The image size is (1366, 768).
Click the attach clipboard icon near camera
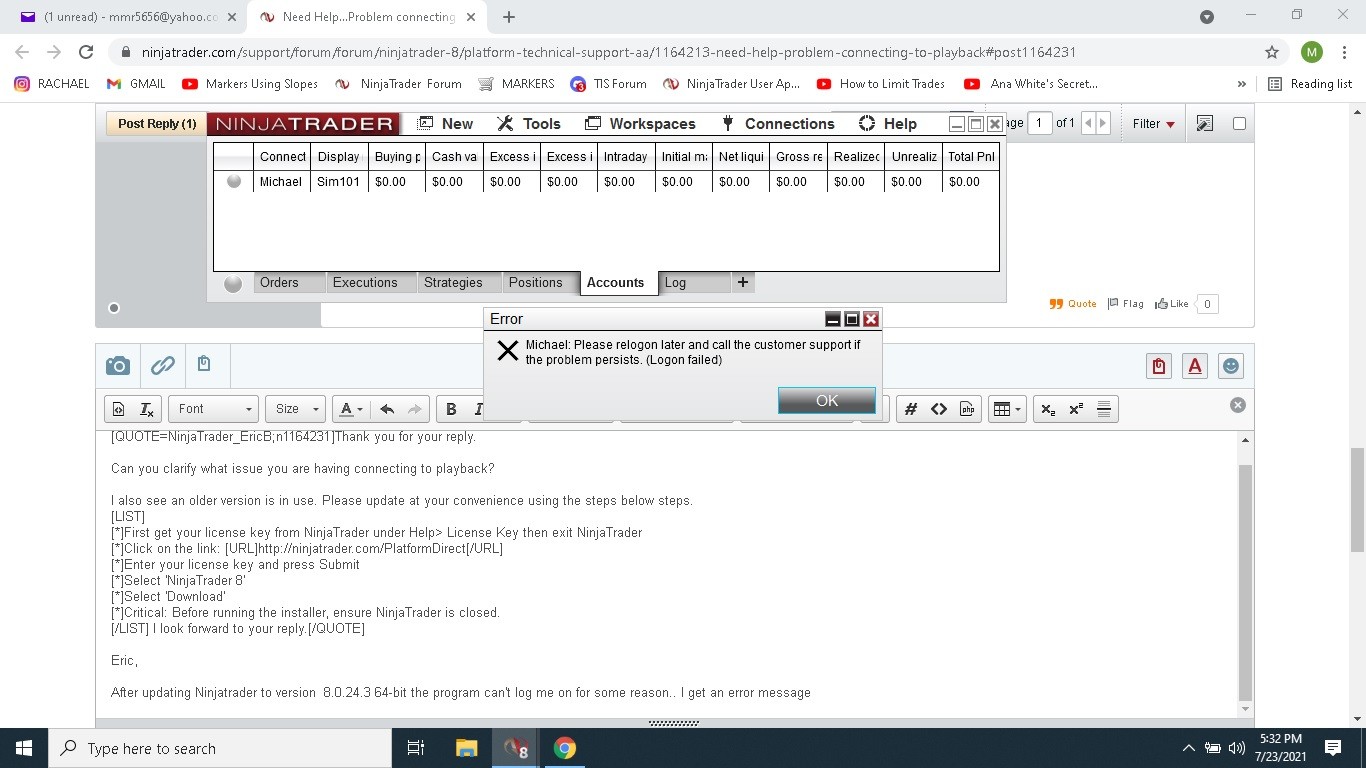[204, 364]
